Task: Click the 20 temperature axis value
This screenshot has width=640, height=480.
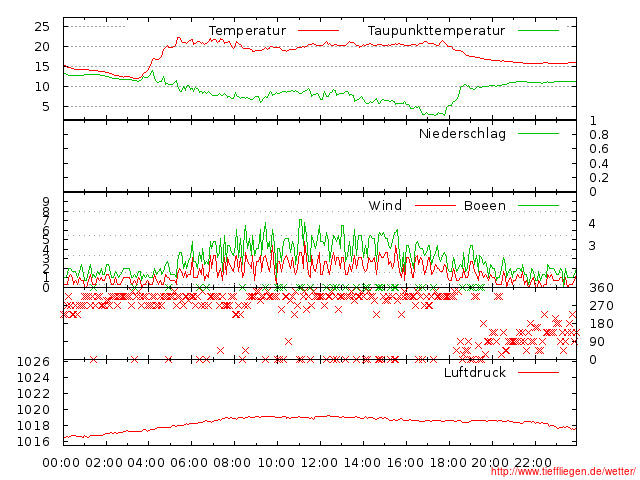Action: pyautogui.click(x=42, y=47)
